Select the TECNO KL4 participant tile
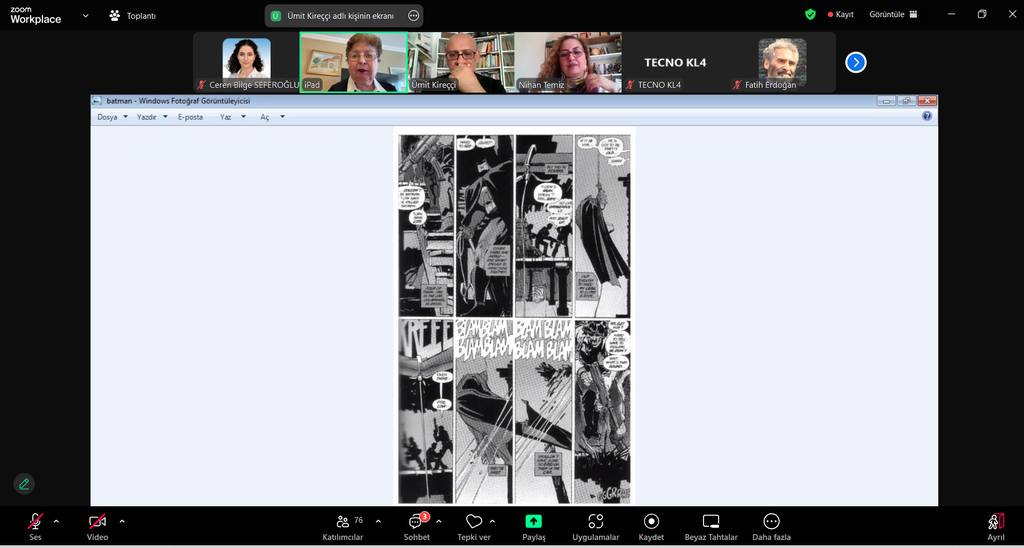The image size is (1024, 548). point(675,63)
